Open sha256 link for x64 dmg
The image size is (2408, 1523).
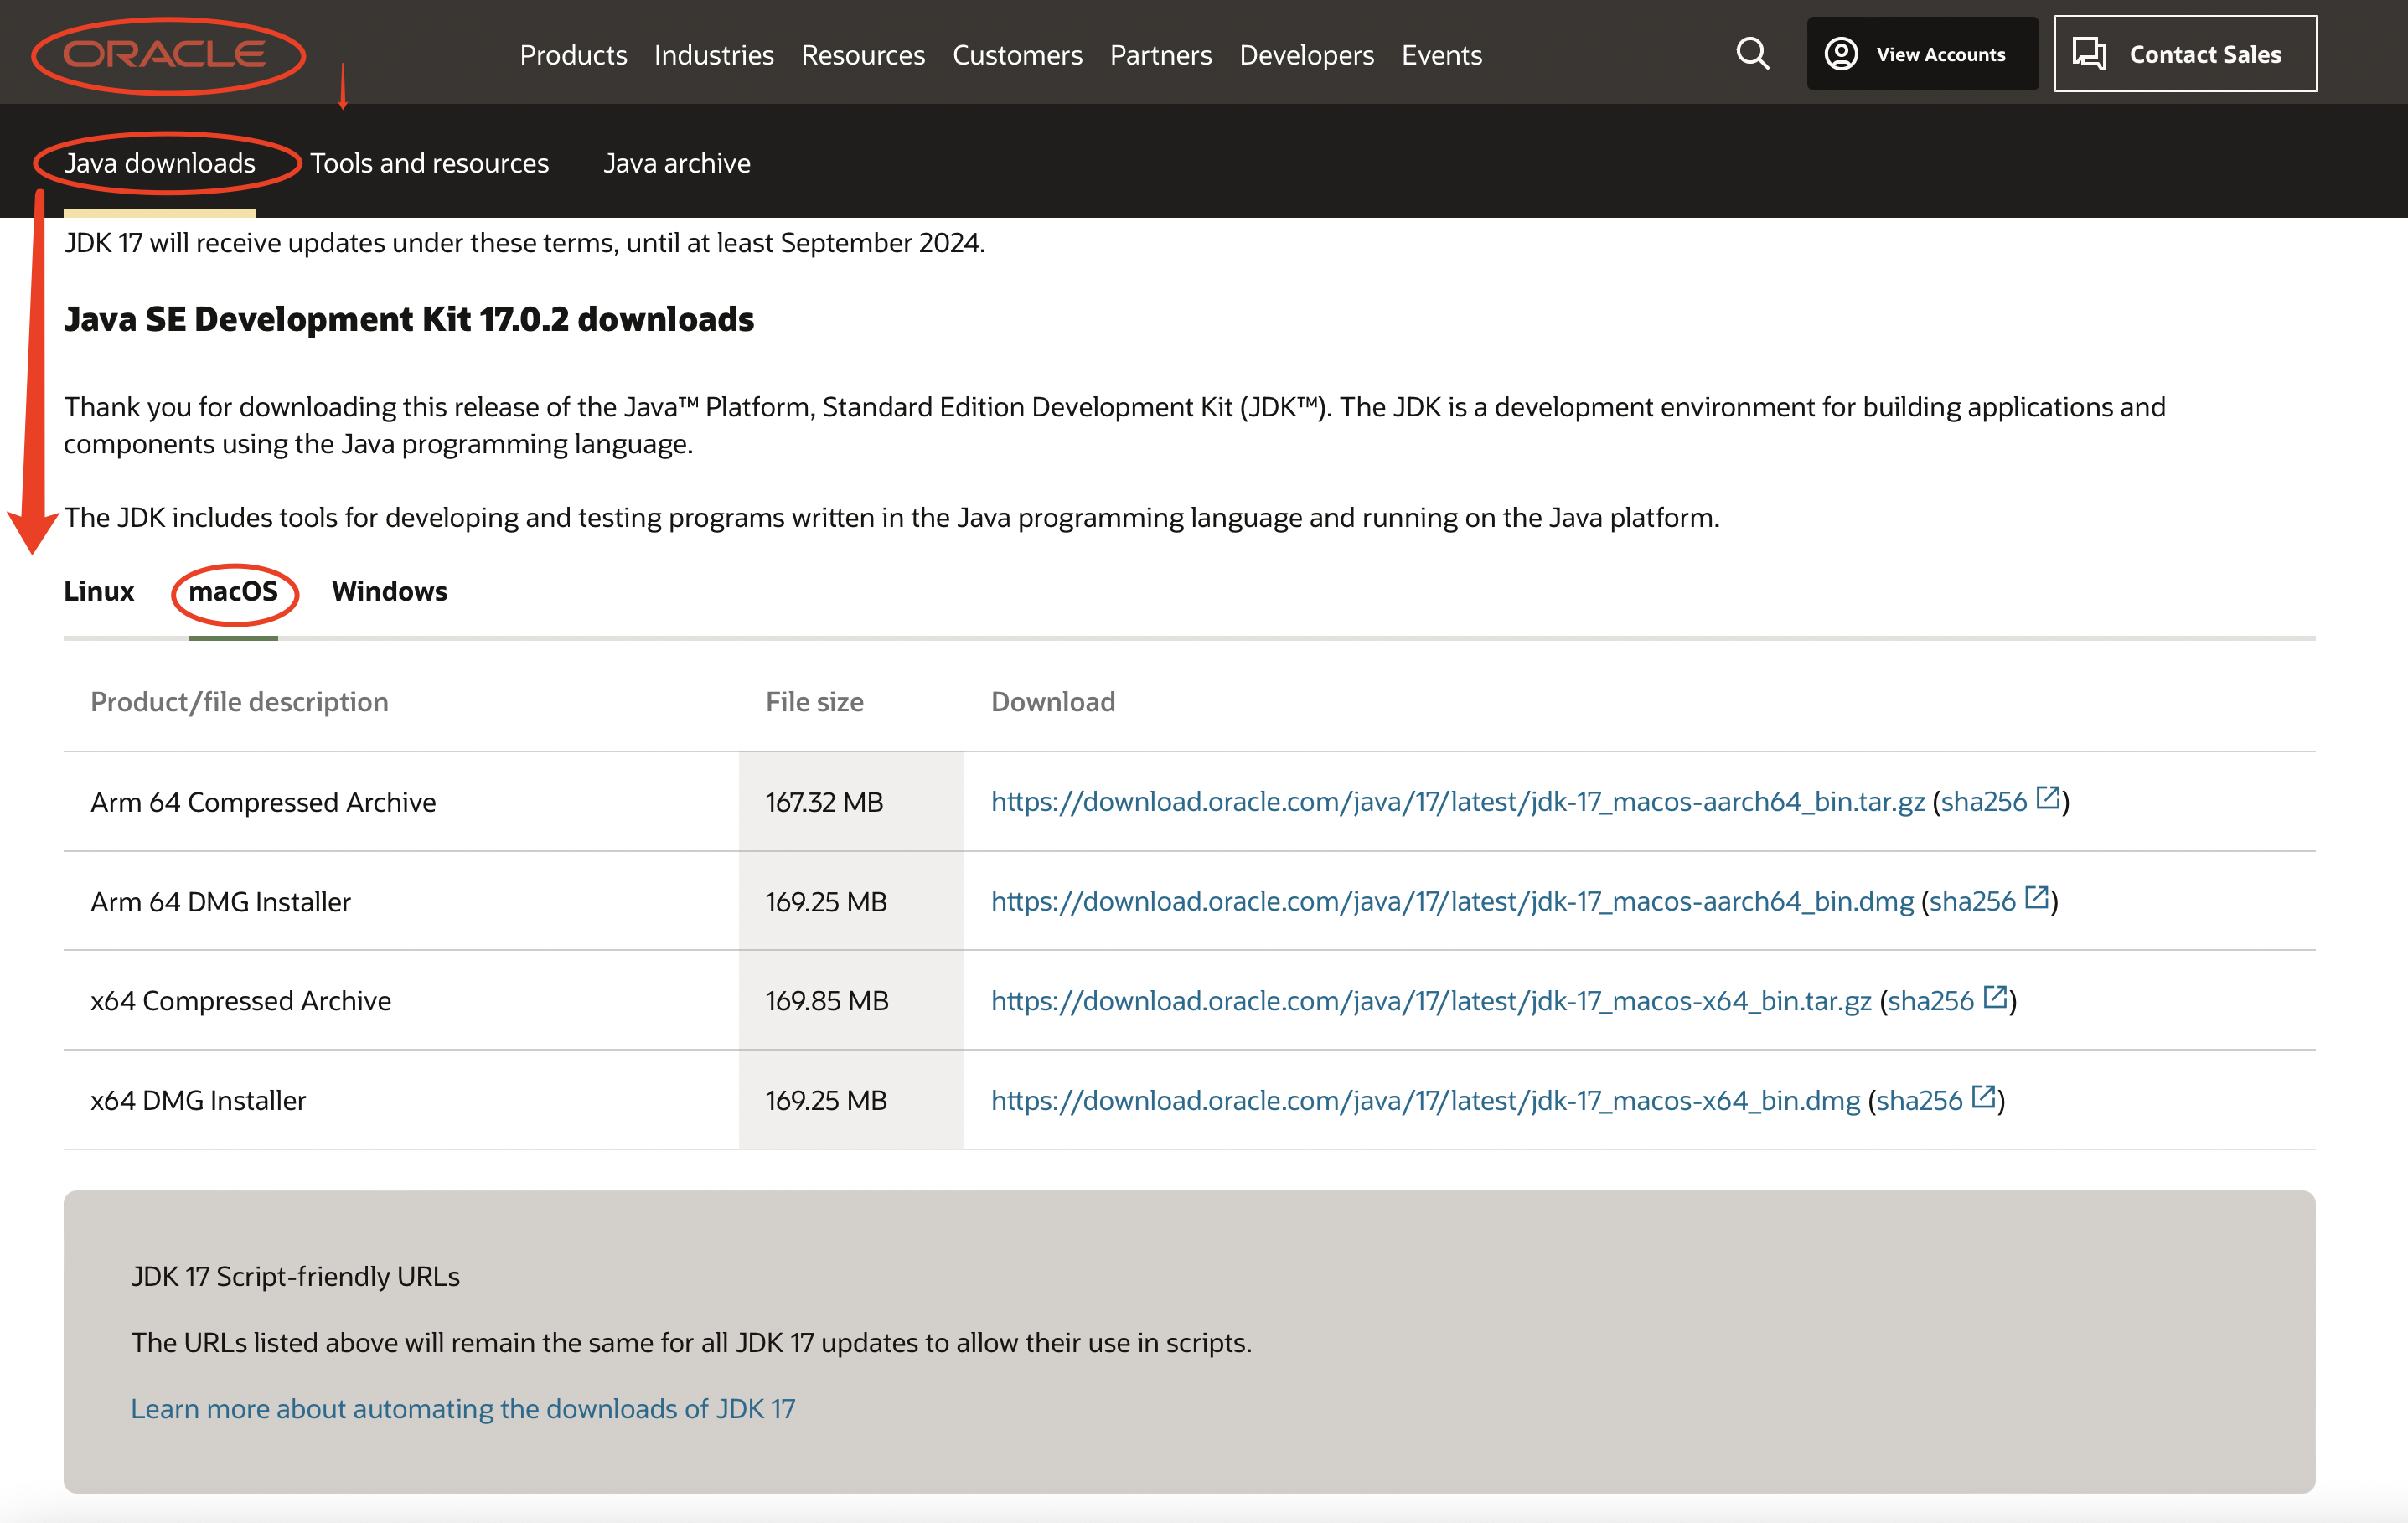pyautogui.click(x=1919, y=1101)
